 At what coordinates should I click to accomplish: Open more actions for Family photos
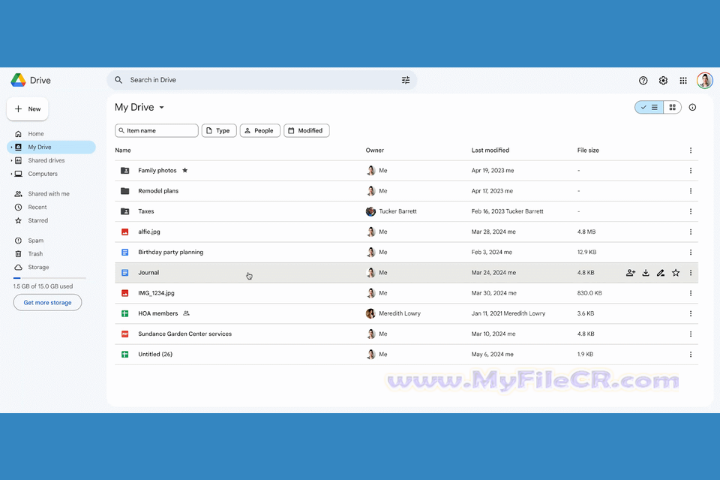(691, 170)
